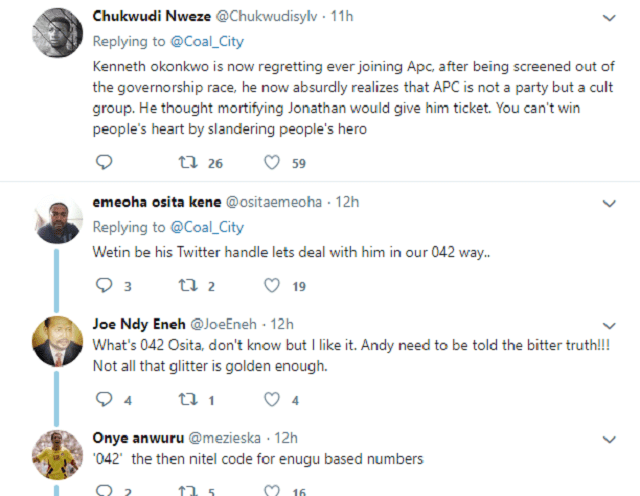
Task: Expand options menu on emeoha osita kene's tweet
Action: [x=610, y=202]
